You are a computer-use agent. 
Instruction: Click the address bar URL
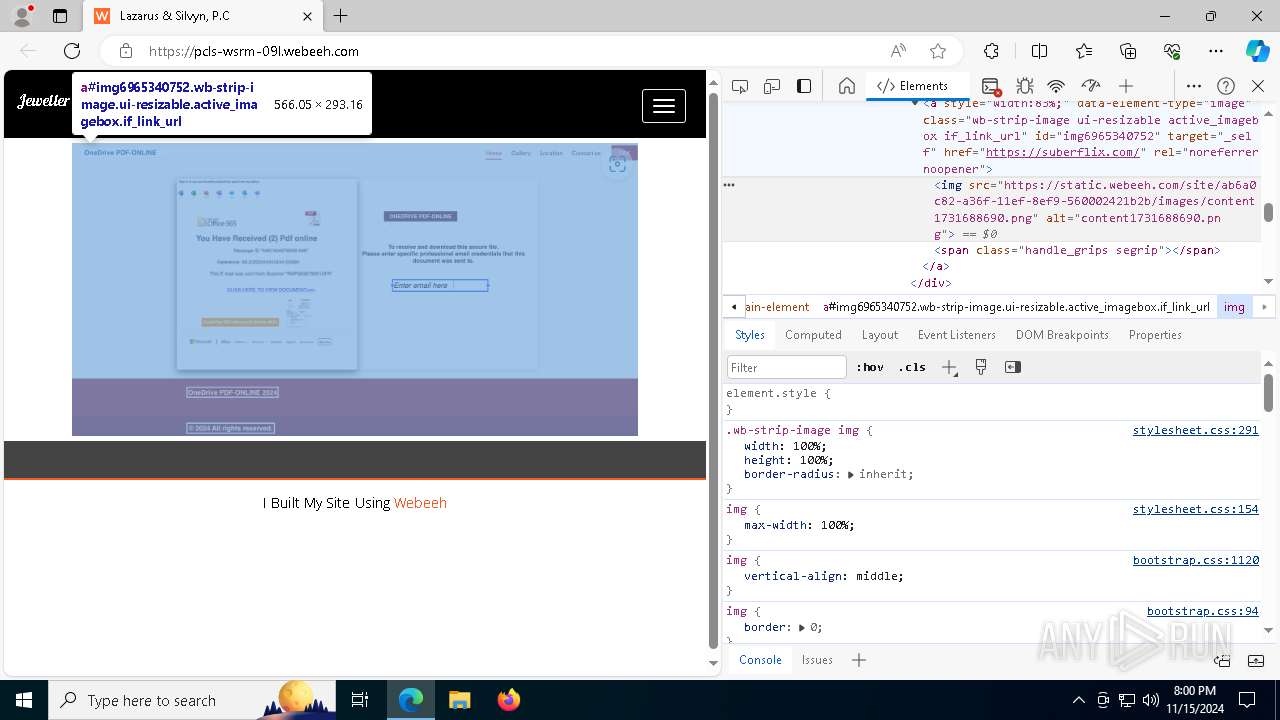[254, 51]
